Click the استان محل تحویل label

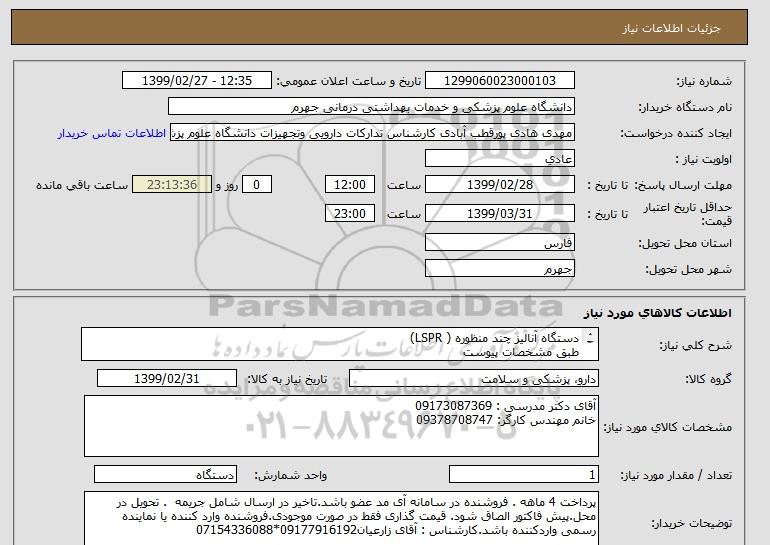[685, 244]
